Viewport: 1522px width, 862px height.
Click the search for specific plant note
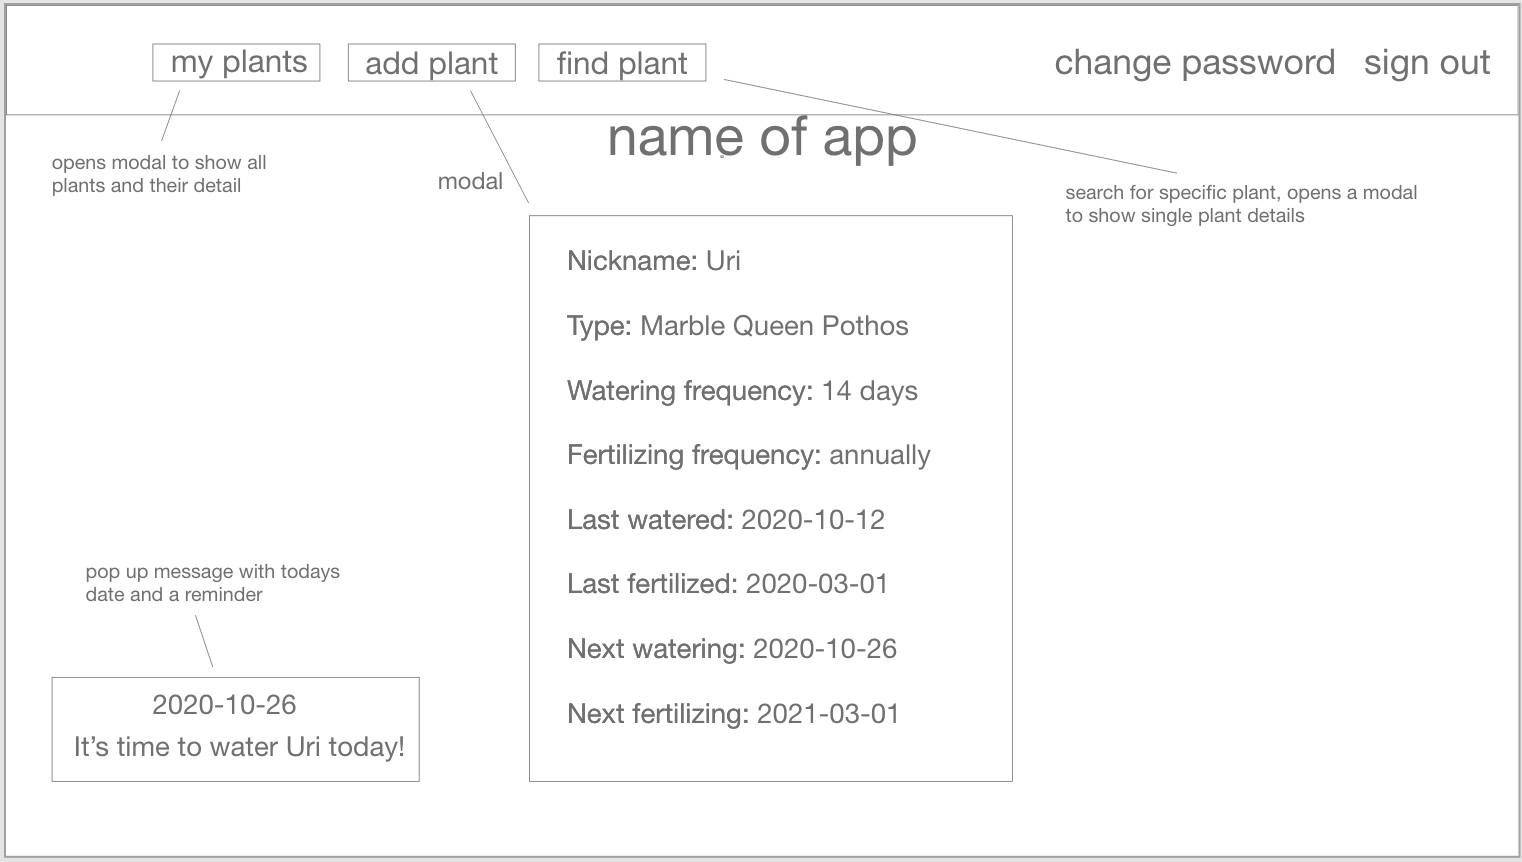[x=1241, y=204]
